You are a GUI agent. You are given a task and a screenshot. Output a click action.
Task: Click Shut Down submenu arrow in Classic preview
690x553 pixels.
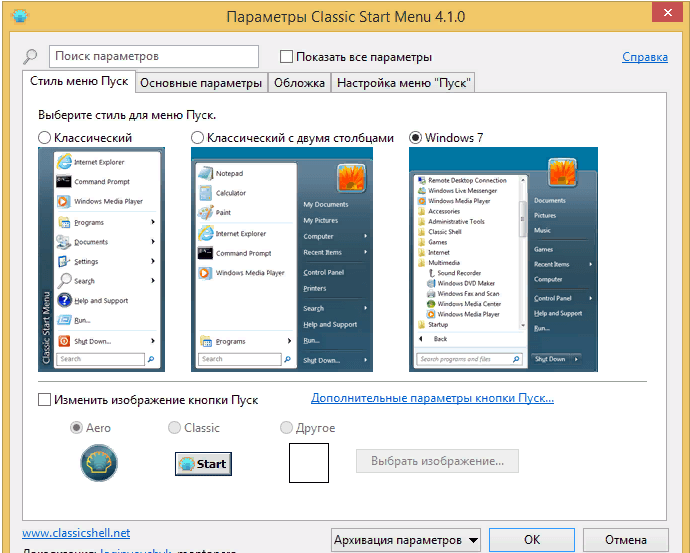(153, 341)
